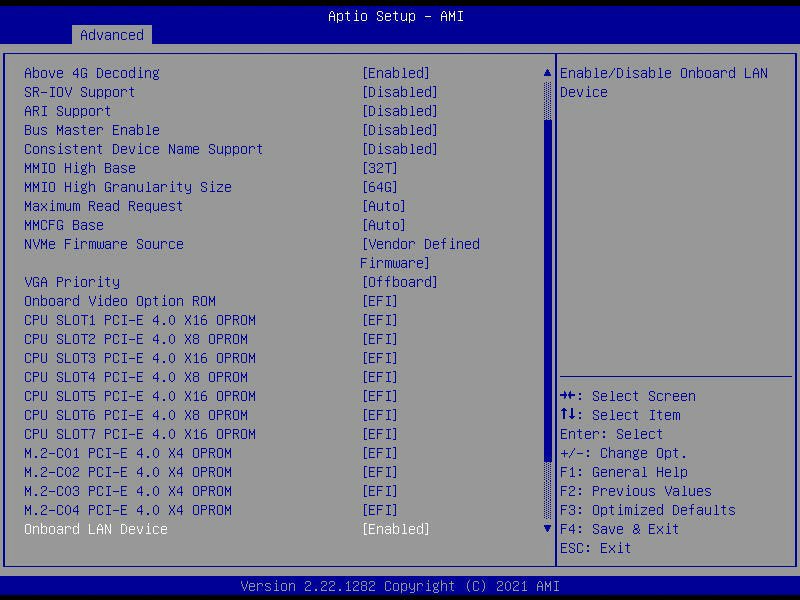Screen dimensions: 800x600
Task: Click the scrollbar down arrow
Action: pos(547,529)
